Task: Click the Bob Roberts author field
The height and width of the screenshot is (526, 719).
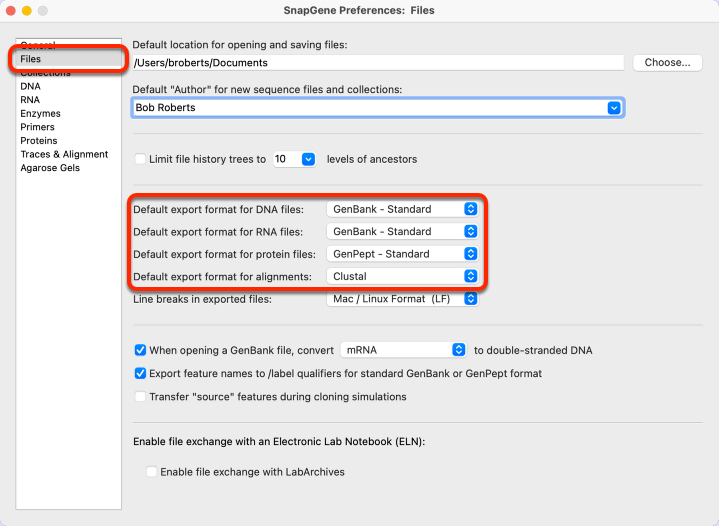Action: pyautogui.click(x=378, y=108)
